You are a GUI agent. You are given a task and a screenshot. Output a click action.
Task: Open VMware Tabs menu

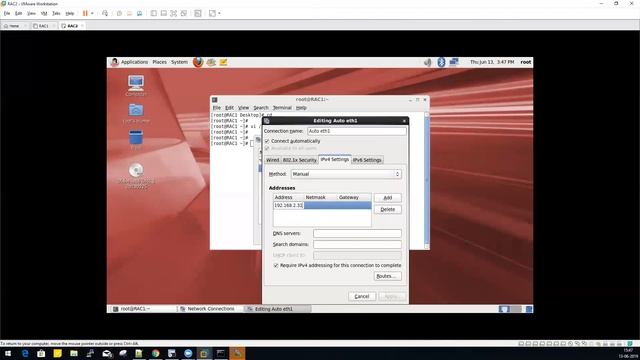(x=56, y=13)
